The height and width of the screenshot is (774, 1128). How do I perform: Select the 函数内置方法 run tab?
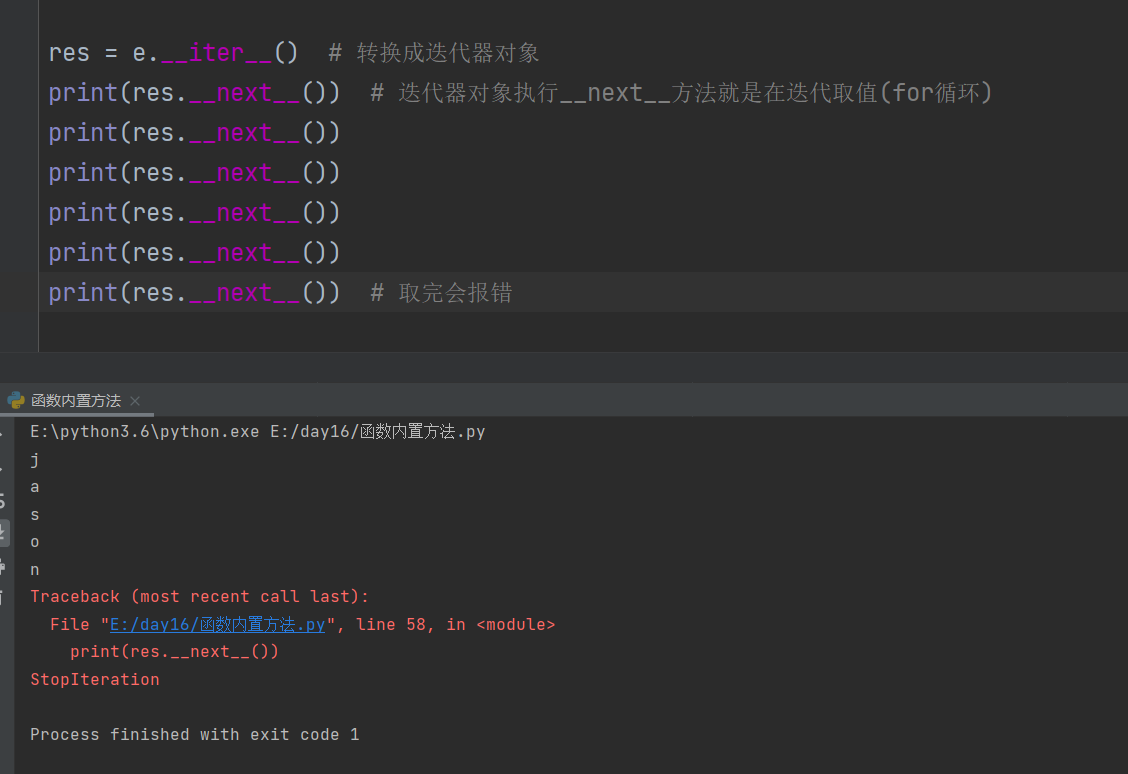pyautogui.click(x=76, y=401)
